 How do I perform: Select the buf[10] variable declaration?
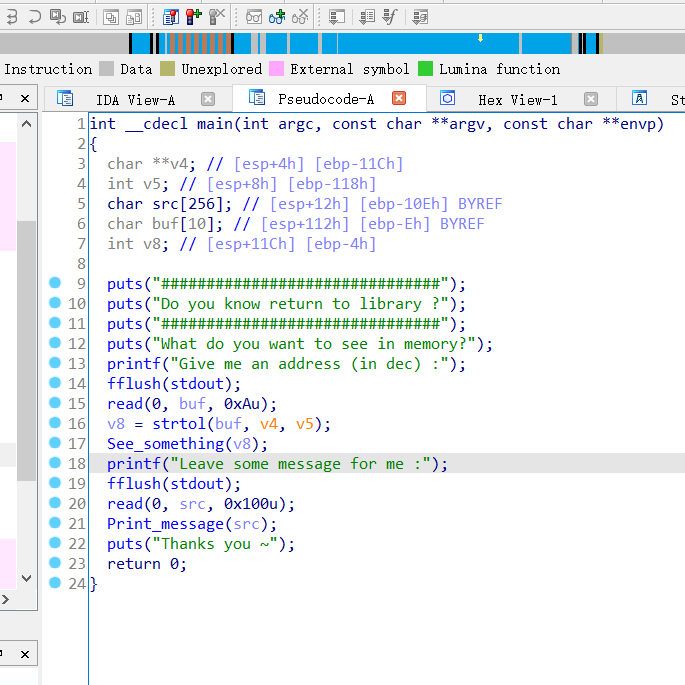165,224
